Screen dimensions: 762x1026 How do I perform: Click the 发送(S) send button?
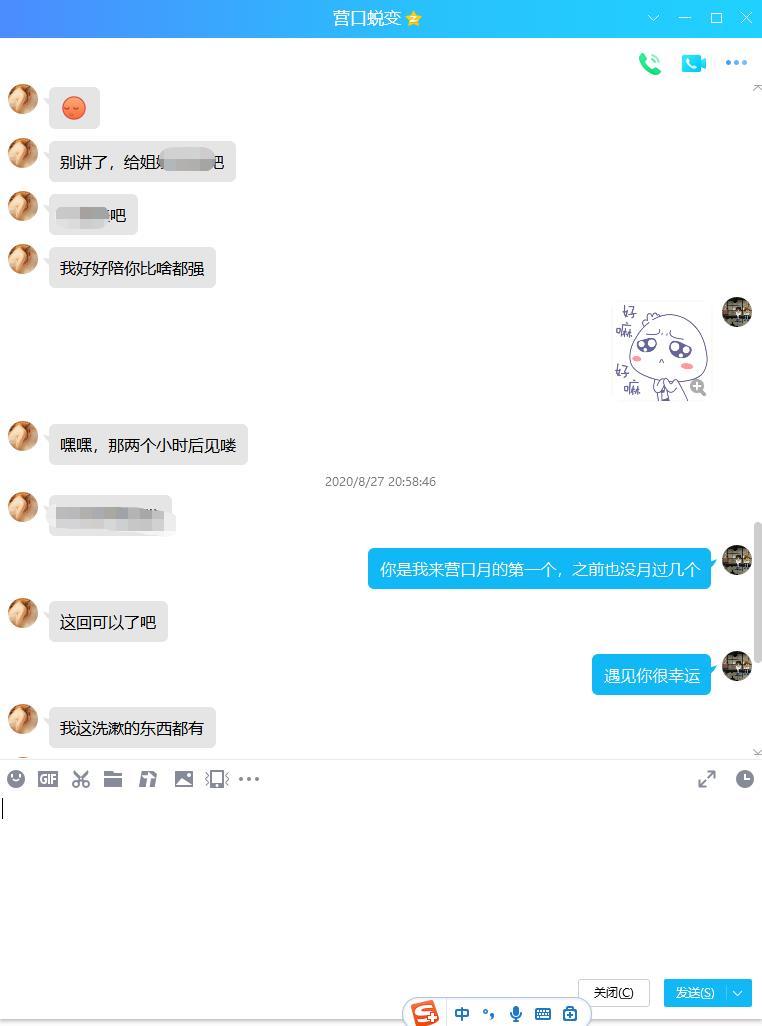coord(695,993)
